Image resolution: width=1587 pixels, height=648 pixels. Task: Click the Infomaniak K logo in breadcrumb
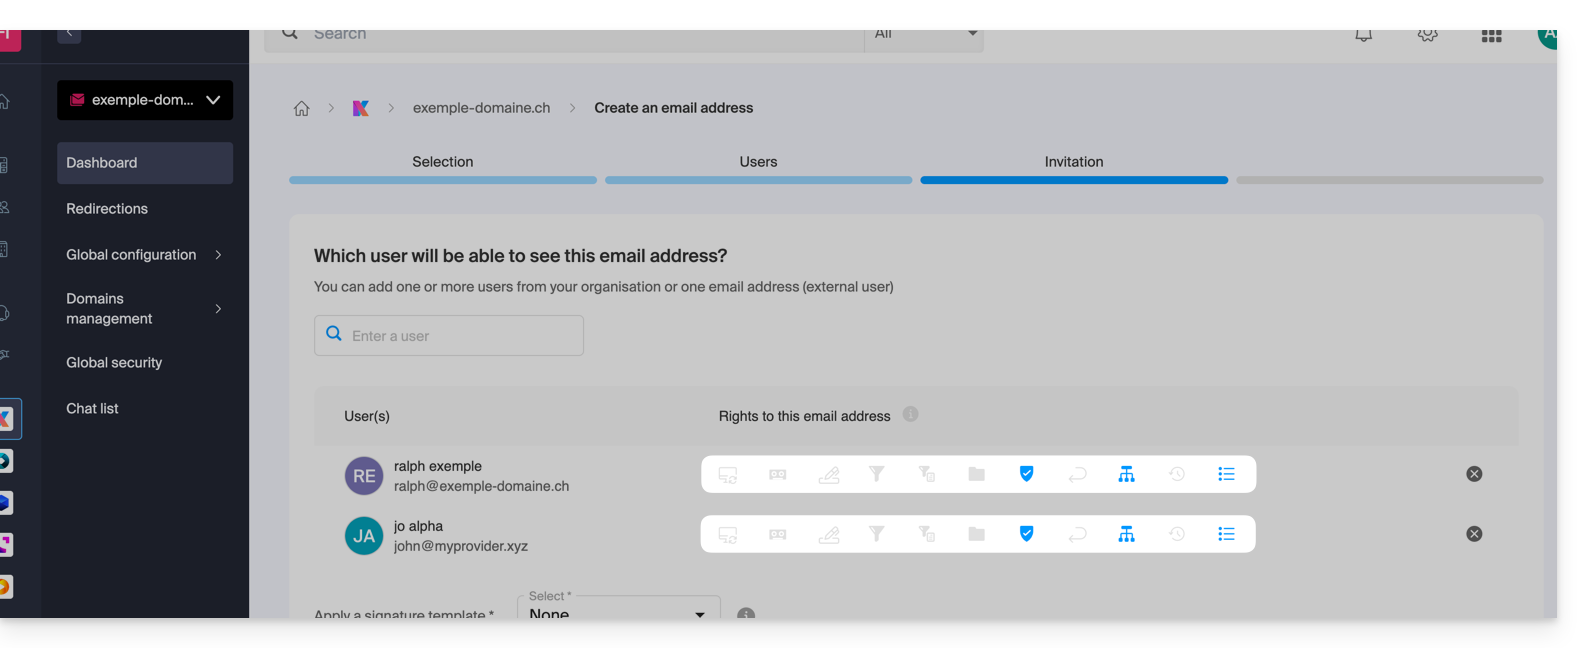coord(361,108)
